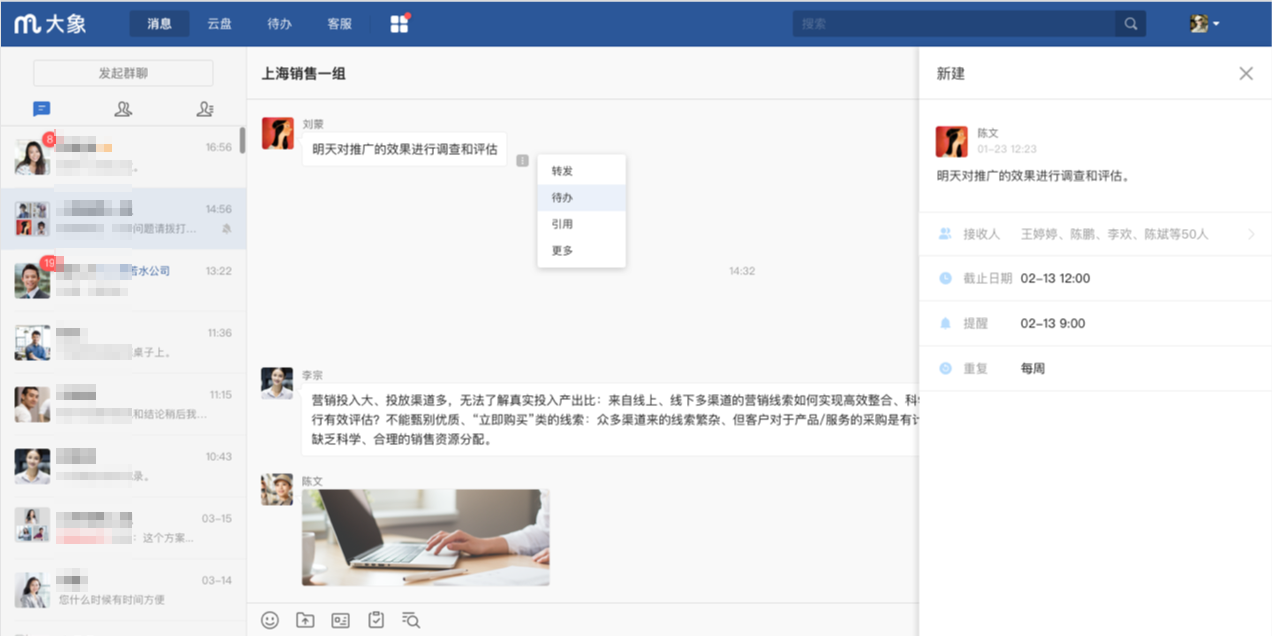This screenshot has width=1272, height=636.
Task: Open conversation from 11:15
Action: (123, 405)
